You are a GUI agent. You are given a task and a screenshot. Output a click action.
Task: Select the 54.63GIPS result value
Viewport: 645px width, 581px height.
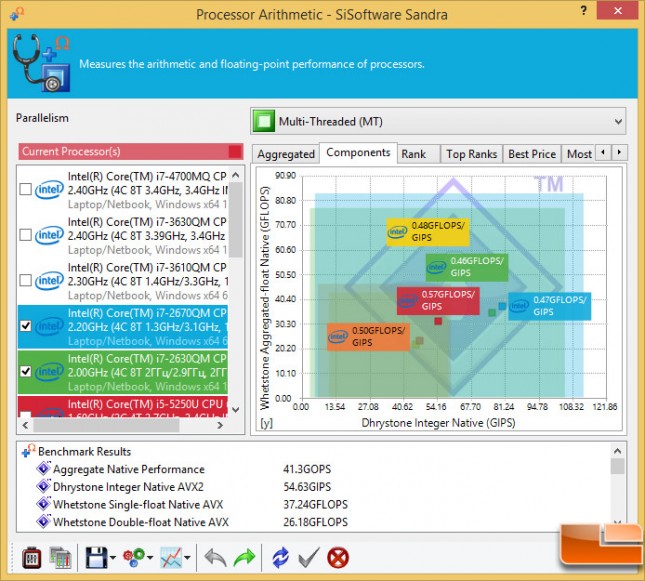tap(307, 487)
